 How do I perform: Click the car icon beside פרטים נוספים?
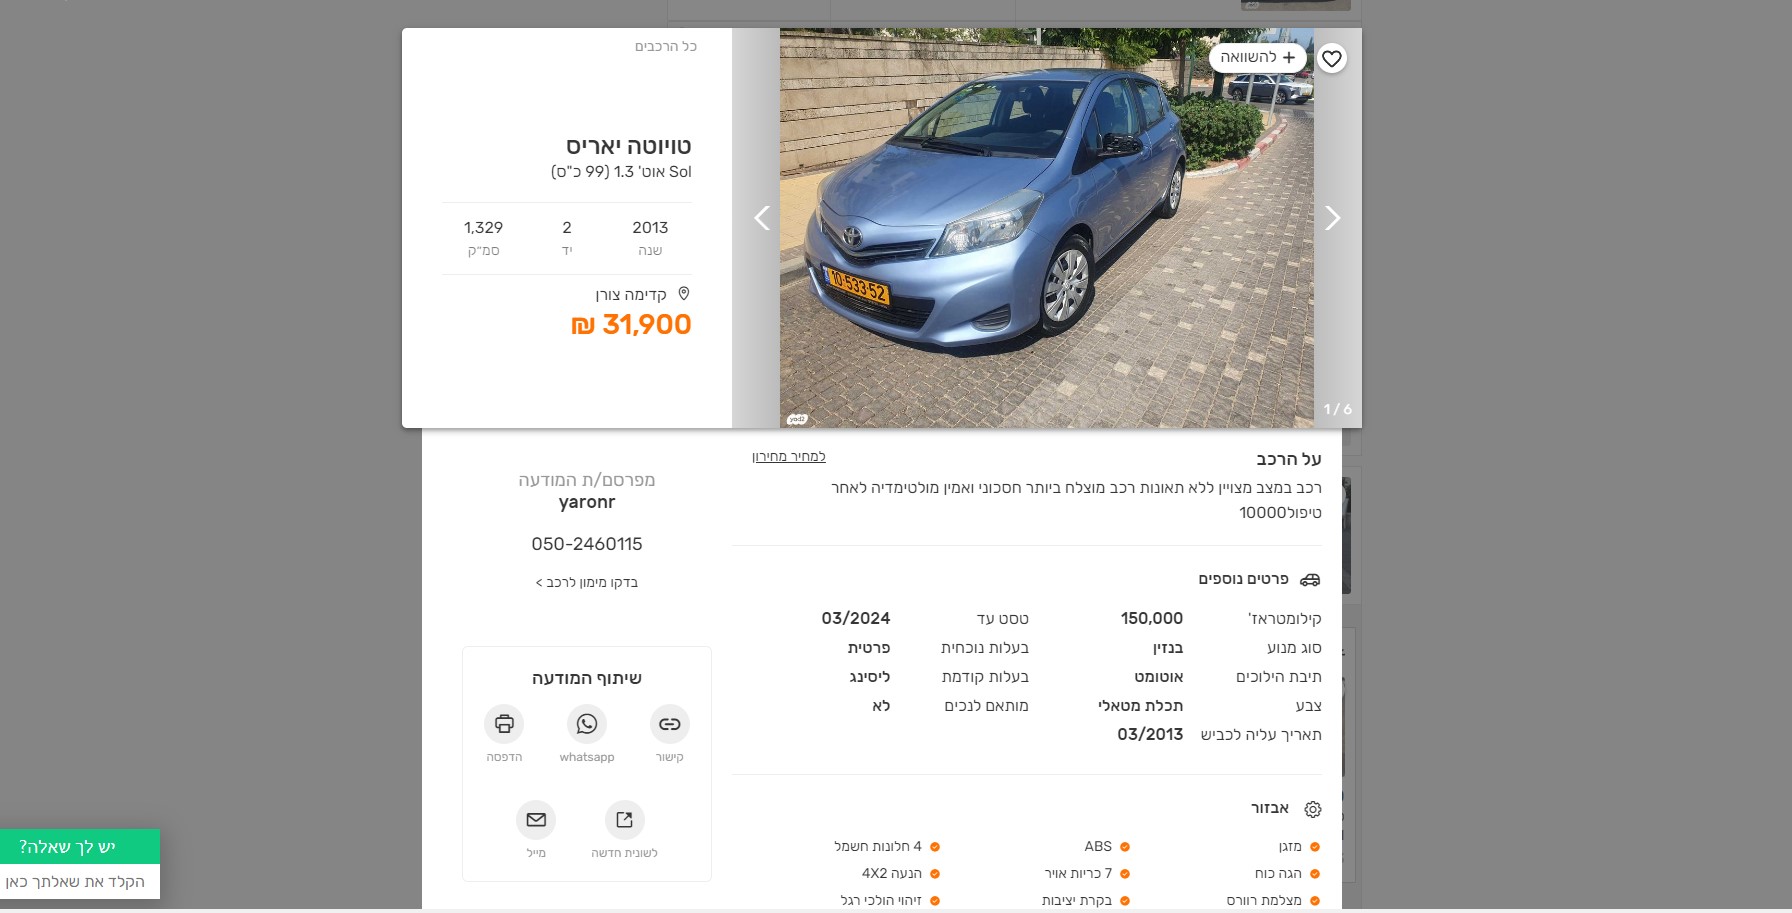pyautogui.click(x=1310, y=580)
